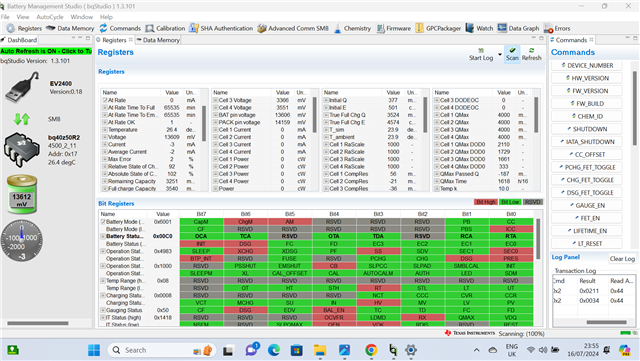
Task: Open the Errors toolbar item
Action: [557, 28]
